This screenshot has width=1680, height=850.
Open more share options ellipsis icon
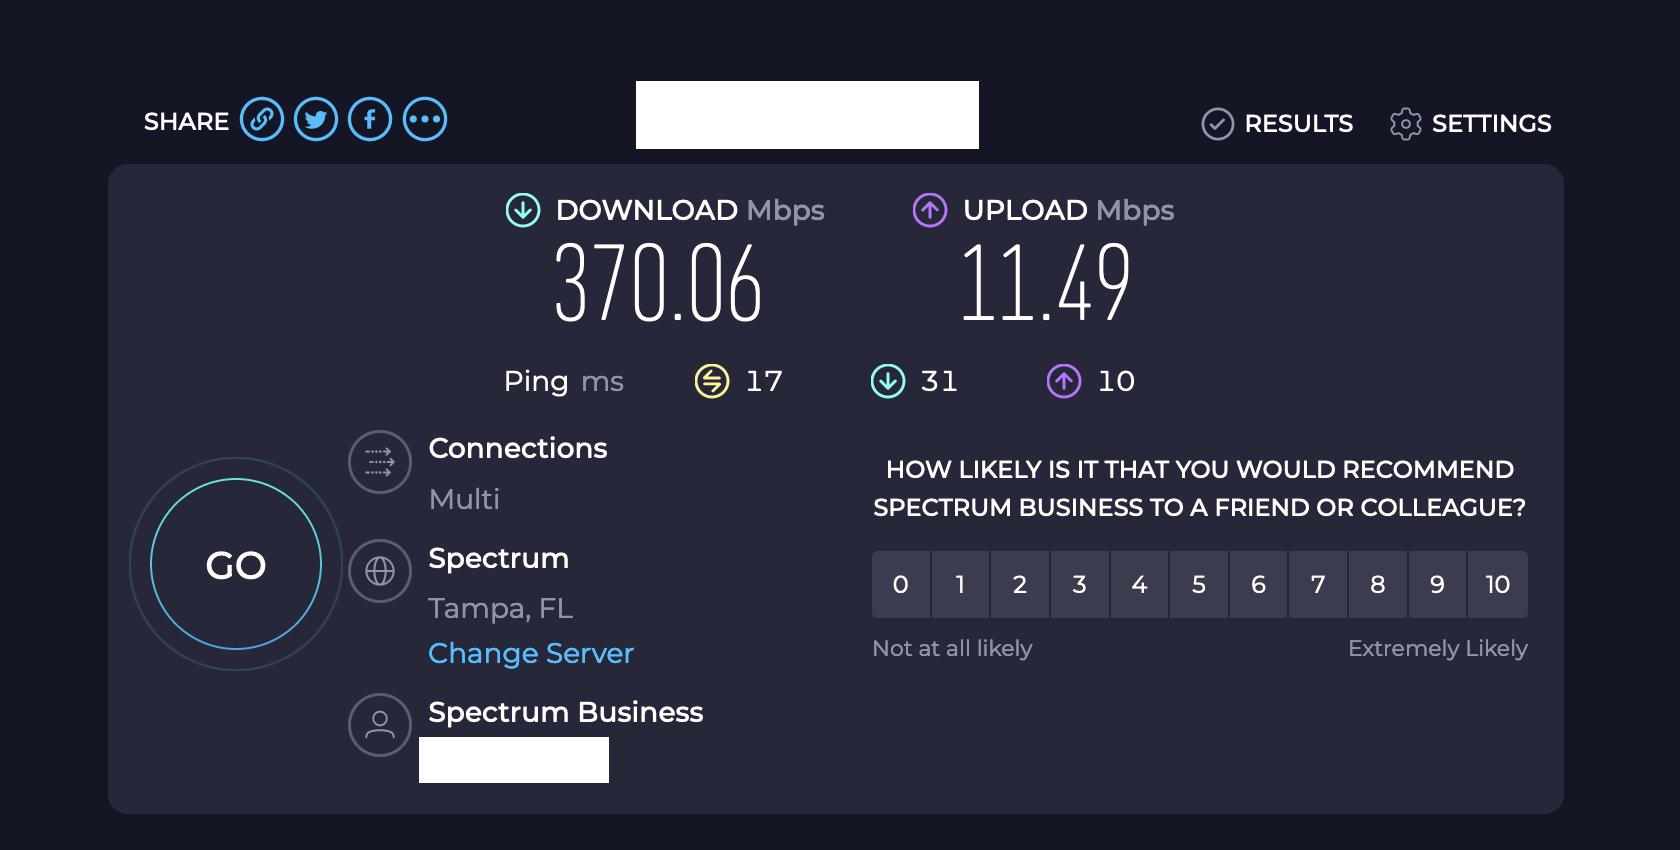425,120
